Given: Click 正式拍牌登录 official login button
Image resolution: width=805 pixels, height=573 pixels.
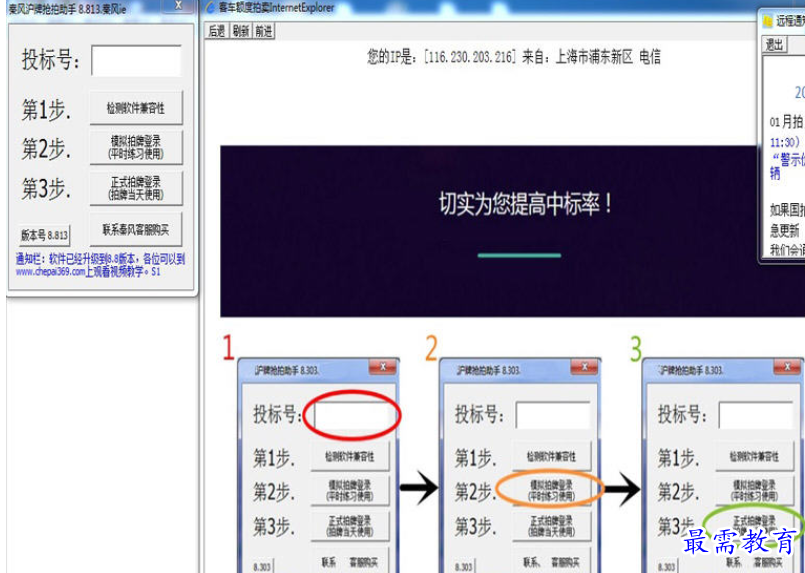Looking at the screenshot, I should click(x=136, y=188).
